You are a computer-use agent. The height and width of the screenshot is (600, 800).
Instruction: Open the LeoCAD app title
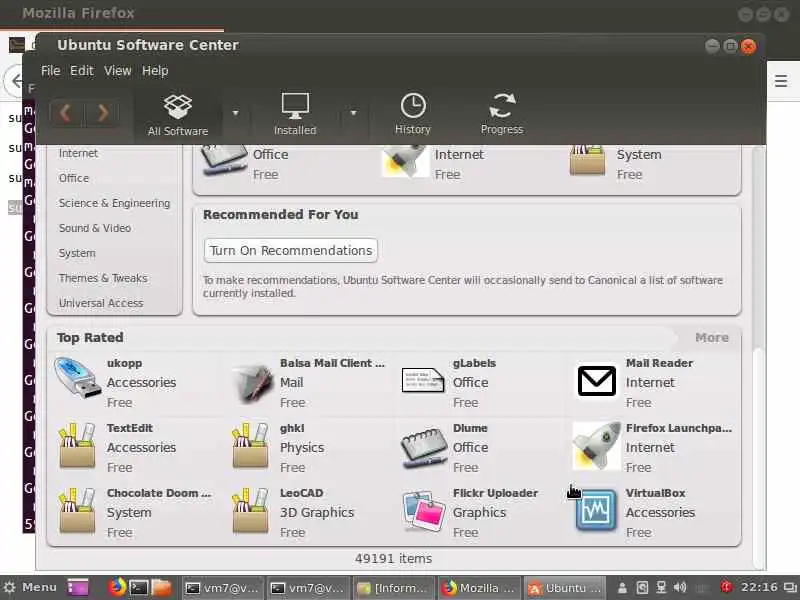click(x=302, y=493)
